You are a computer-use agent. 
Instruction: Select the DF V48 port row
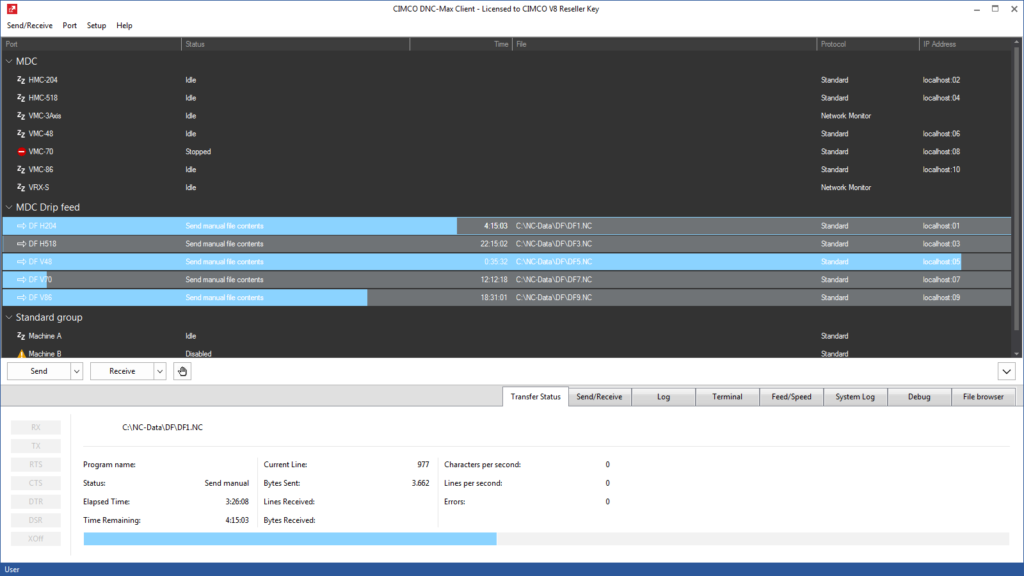click(x=507, y=262)
